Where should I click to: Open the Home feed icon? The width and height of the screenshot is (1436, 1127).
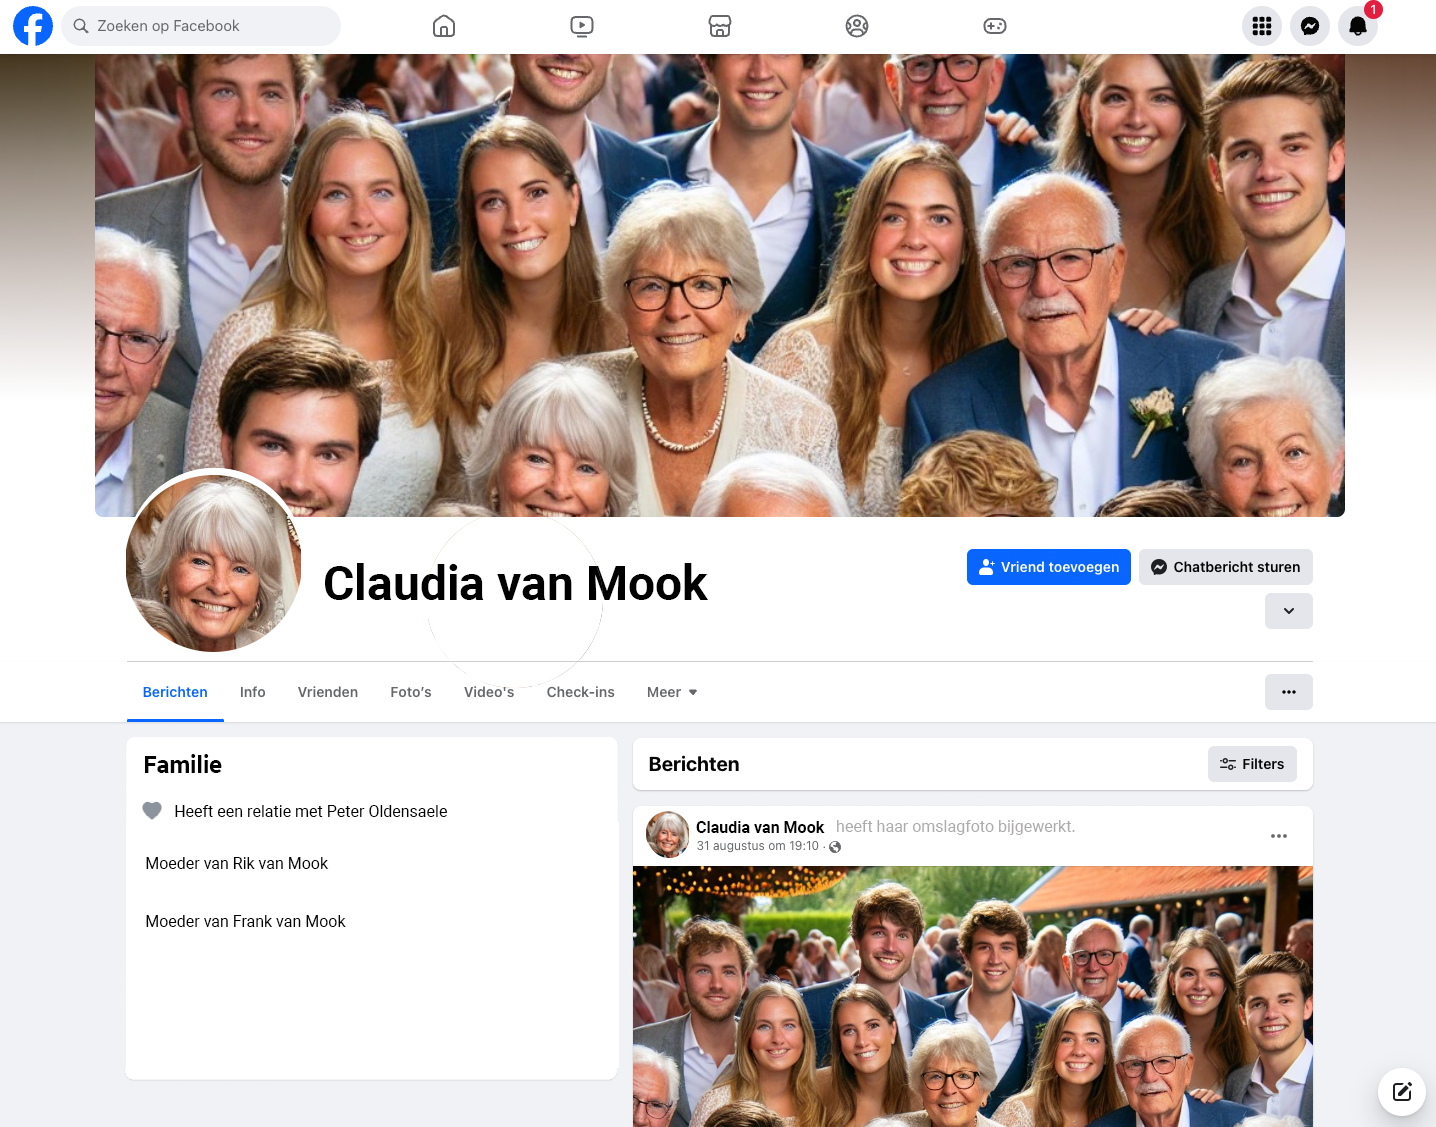point(444,26)
